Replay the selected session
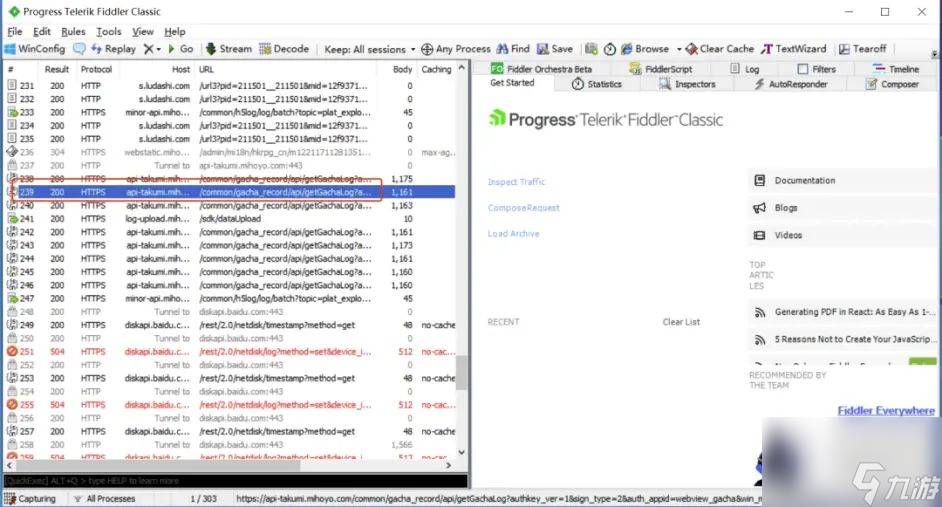 [x=113, y=49]
